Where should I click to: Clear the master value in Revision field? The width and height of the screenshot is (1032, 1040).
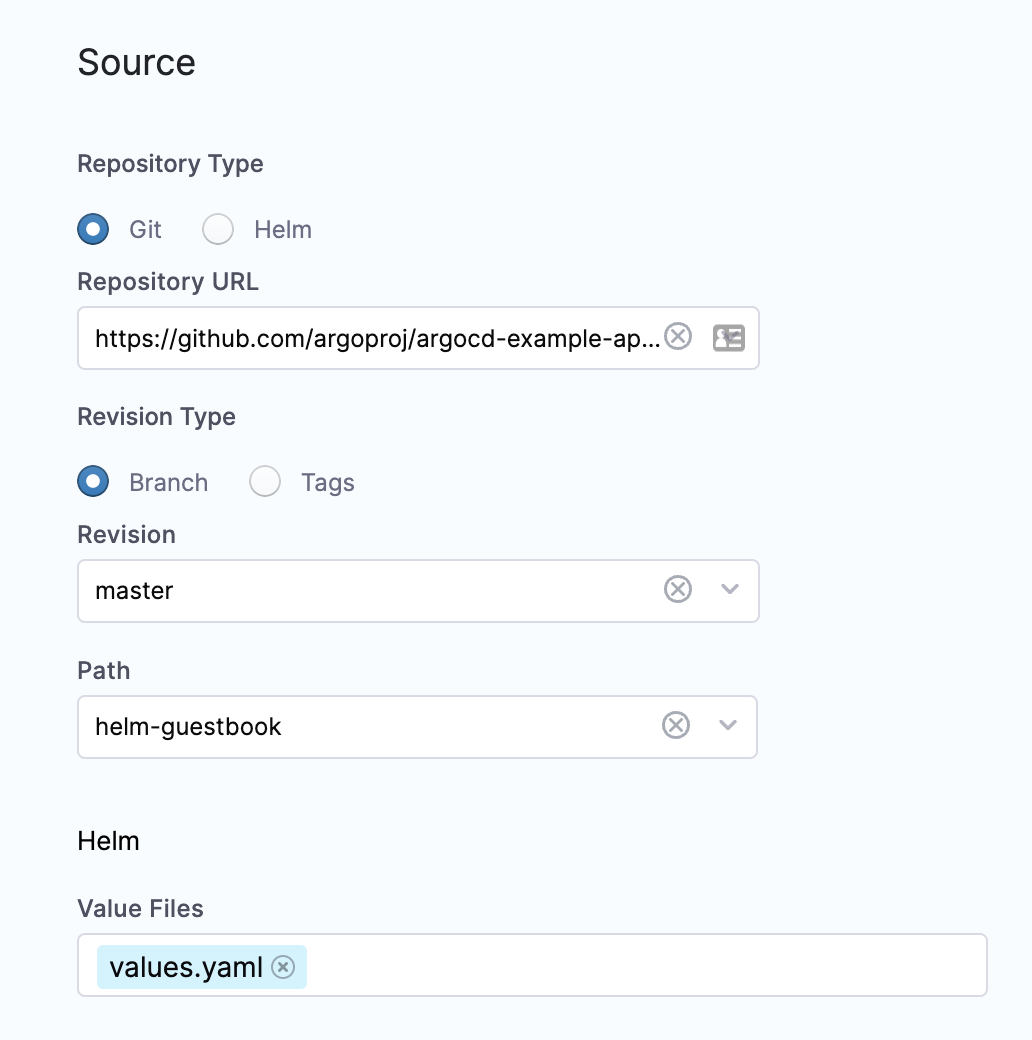677,590
